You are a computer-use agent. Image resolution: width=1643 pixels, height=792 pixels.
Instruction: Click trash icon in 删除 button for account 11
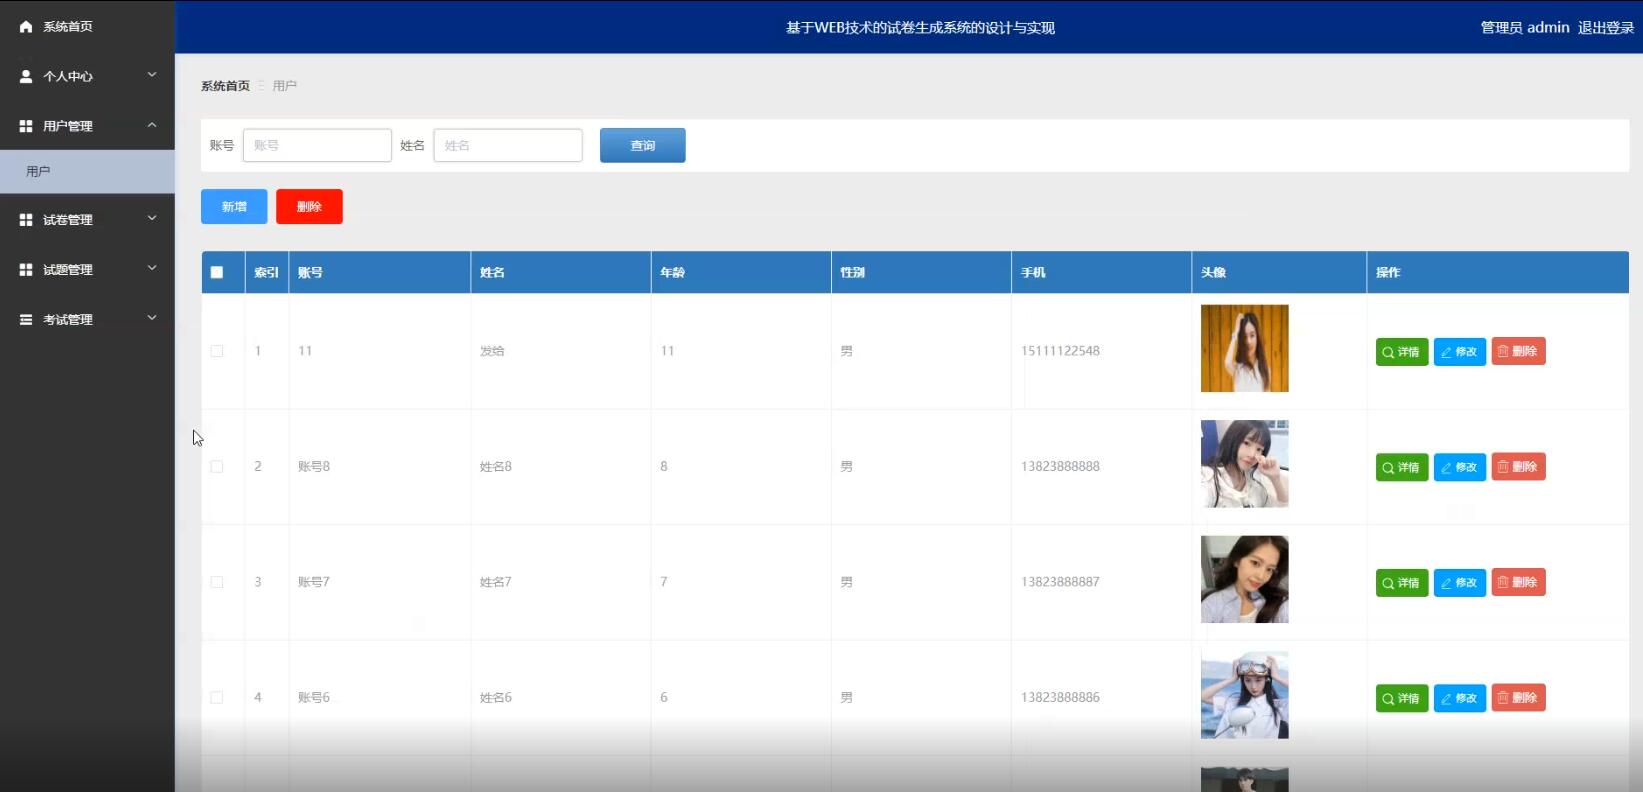pyautogui.click(x=1503, y=351)
